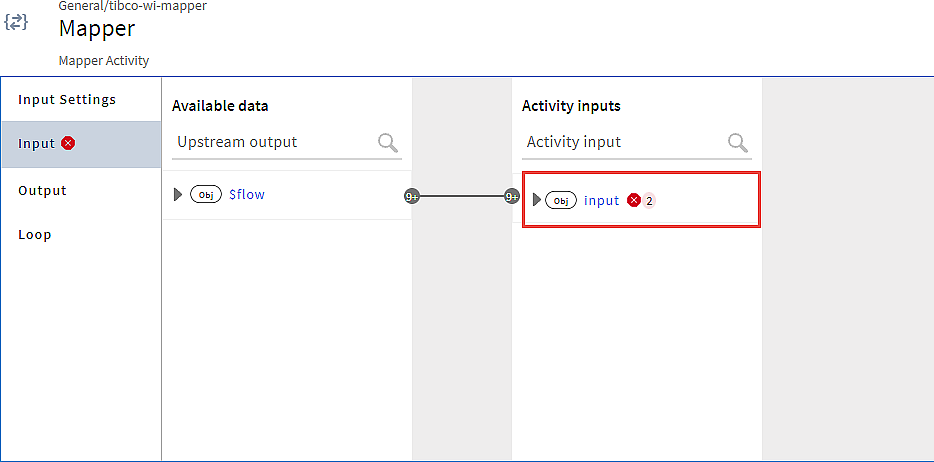Click the red error icon beside Input tab
Image resolution: width=934 pixels, height=462 pixels.
coord(69,143)
